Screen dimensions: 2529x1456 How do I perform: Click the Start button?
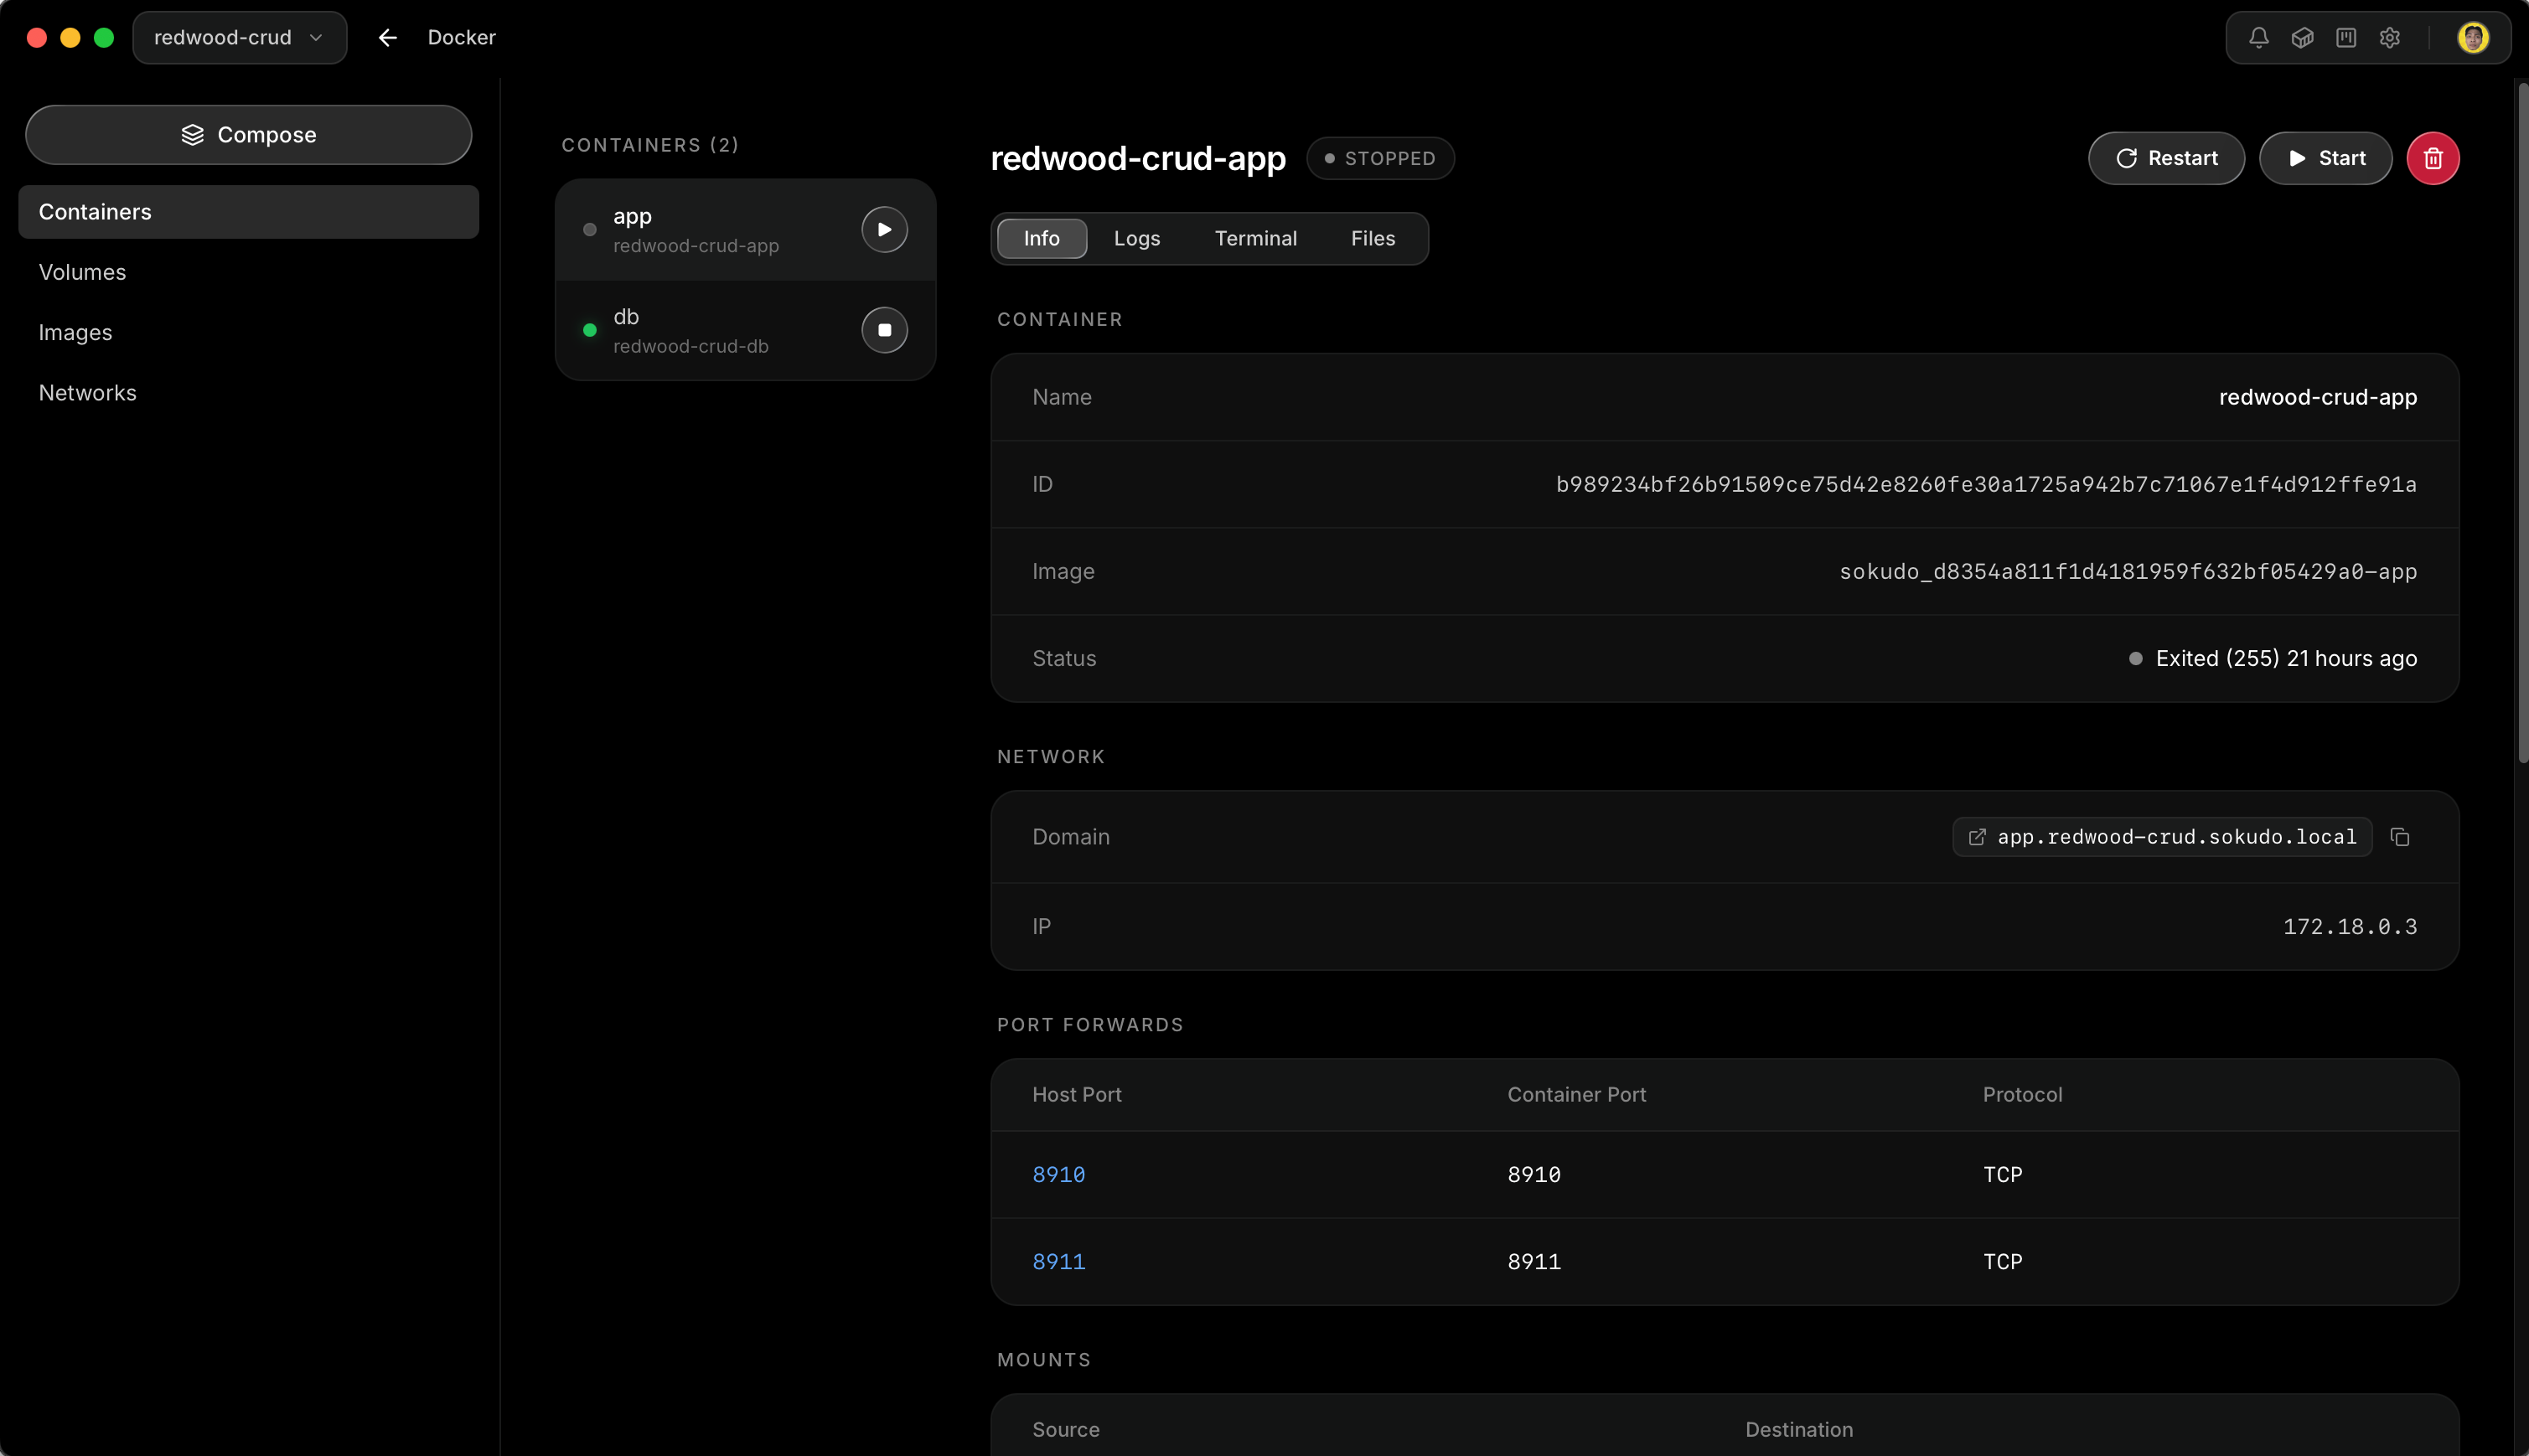tap(2325, 158)
